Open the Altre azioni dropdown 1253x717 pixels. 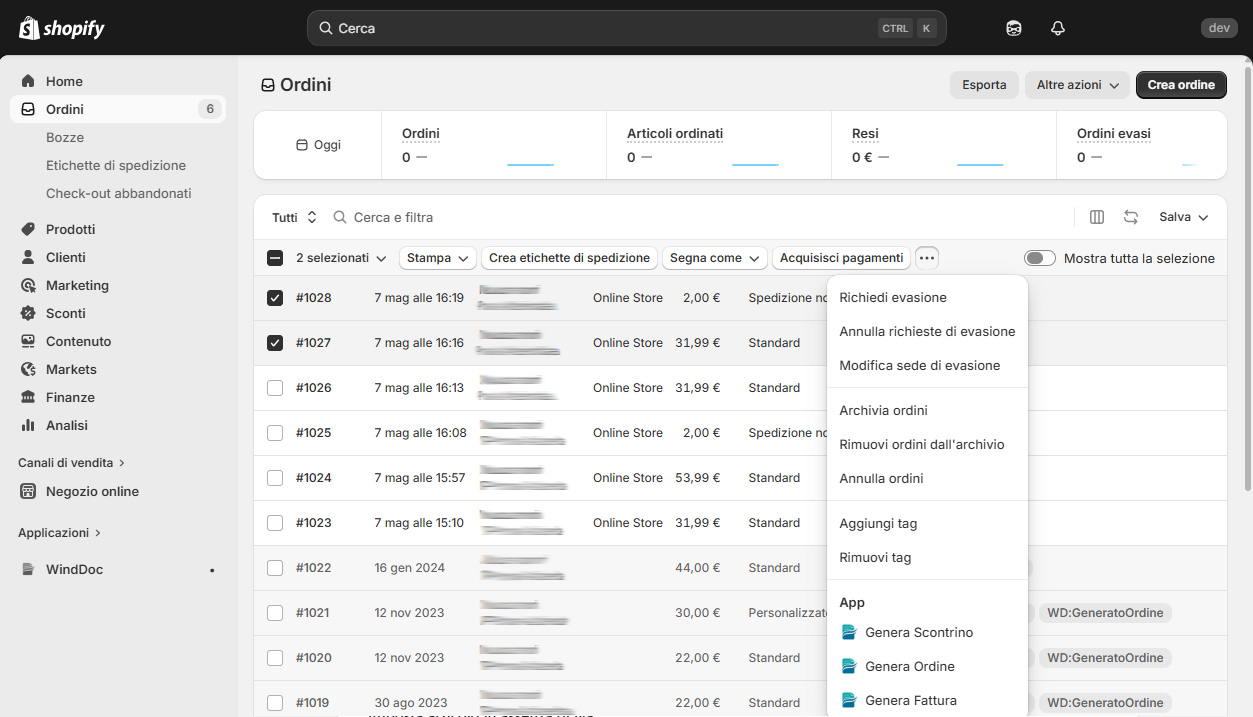tap(1077, 85)
